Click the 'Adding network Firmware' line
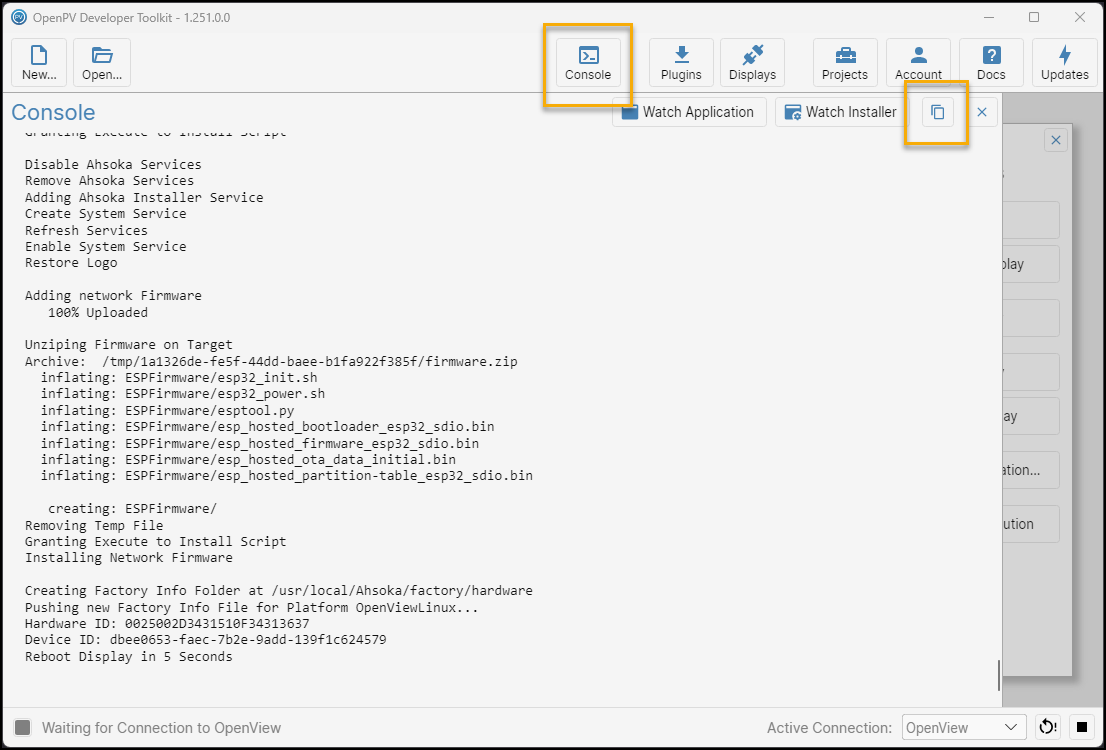1106x750 pixels. click(x=113, y=296)
